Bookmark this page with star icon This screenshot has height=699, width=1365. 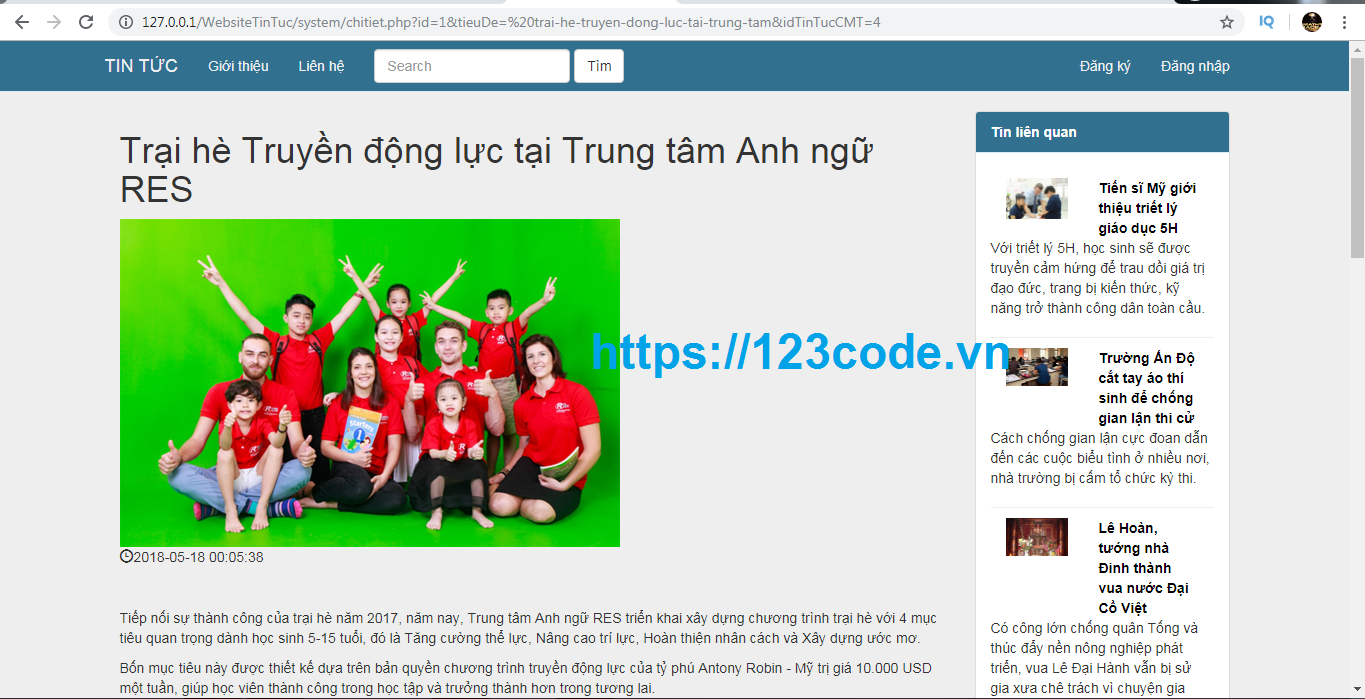click(x=1227, y=22)
